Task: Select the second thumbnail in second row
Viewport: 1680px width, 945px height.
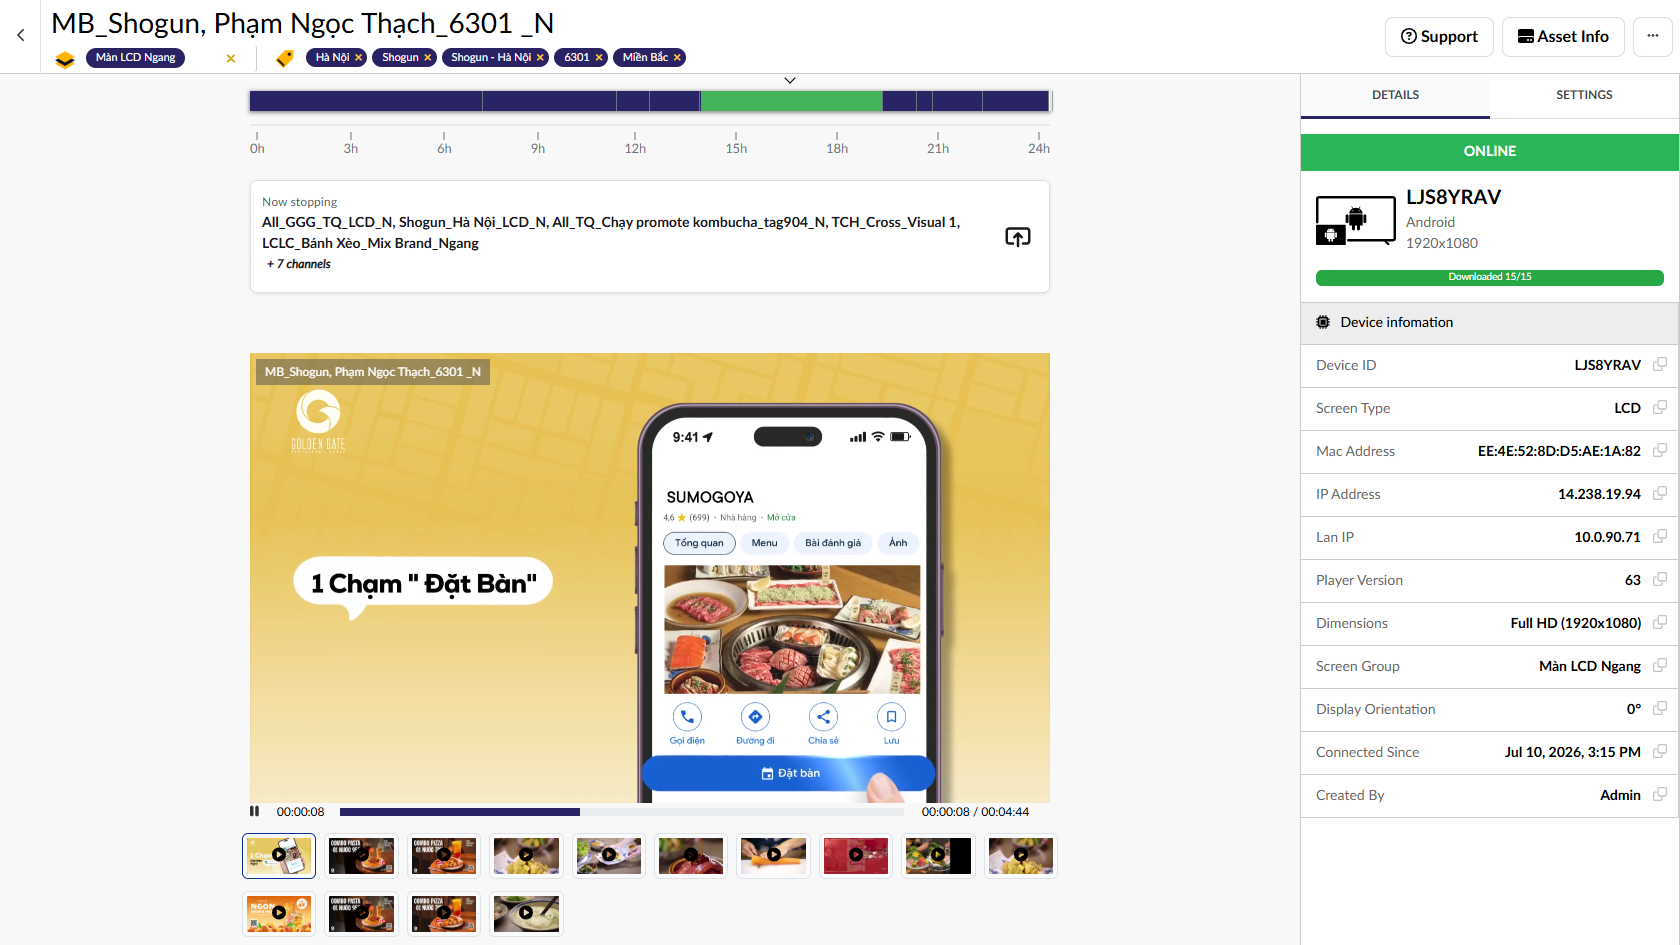Action: click(x=362, y=913)
